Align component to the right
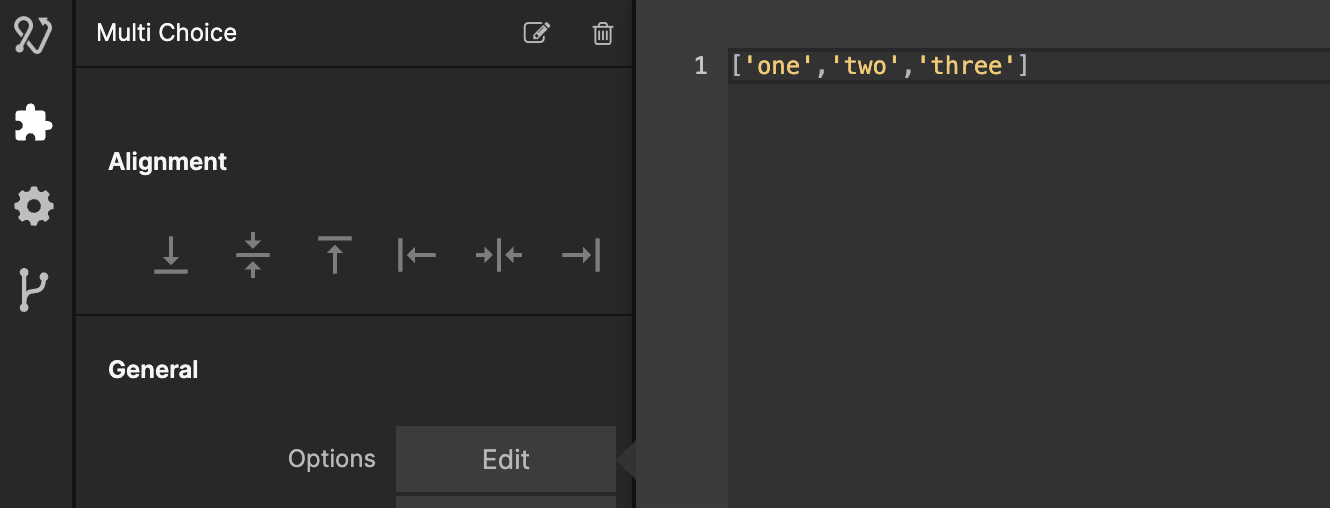 click(x=581, y=255)
